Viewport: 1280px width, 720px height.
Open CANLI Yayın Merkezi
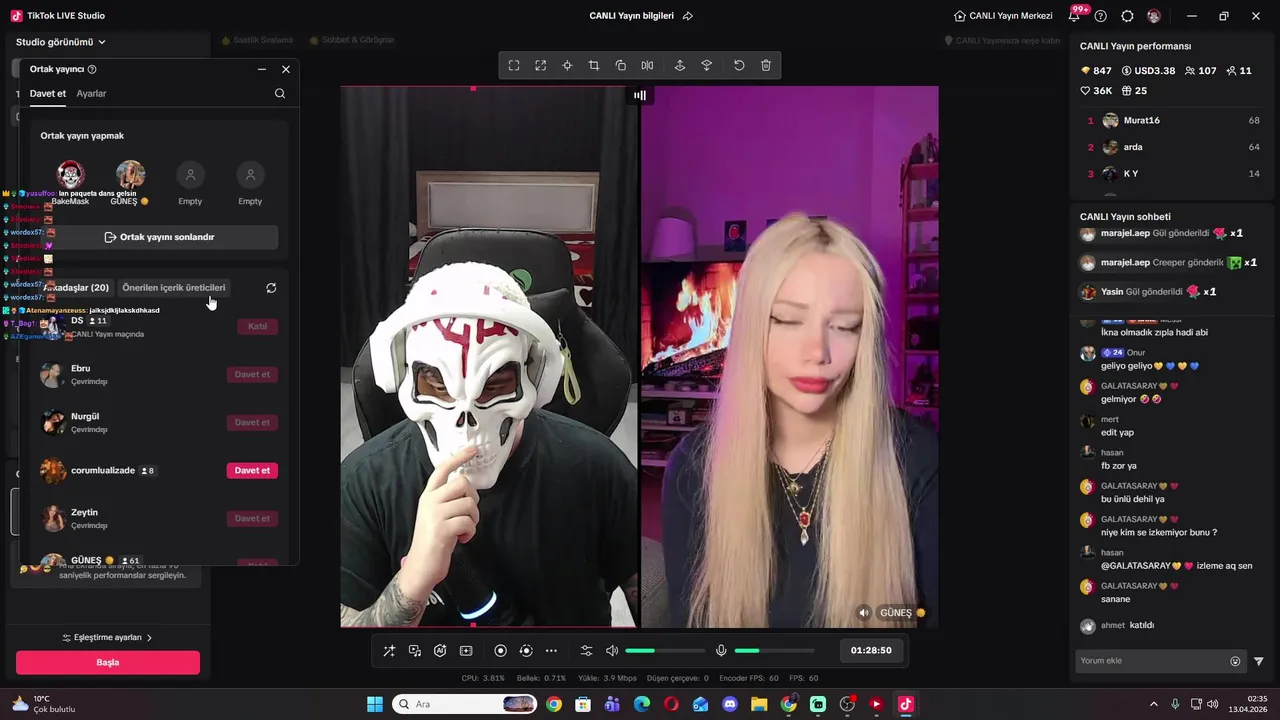[1003, 16]
